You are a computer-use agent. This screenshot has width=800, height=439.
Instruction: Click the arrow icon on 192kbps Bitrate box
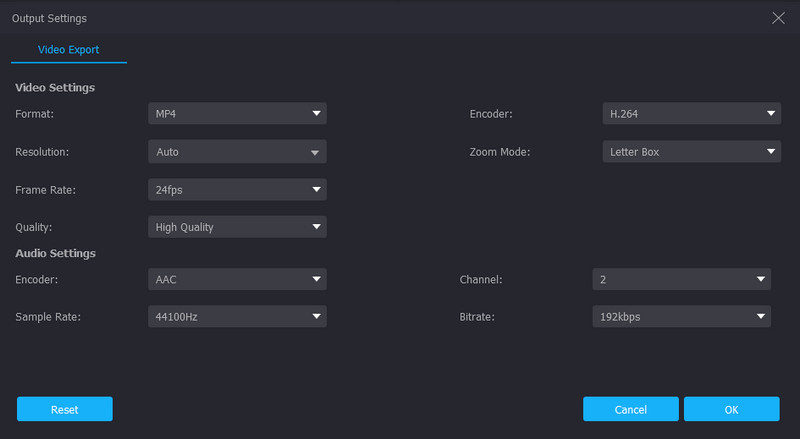coord(760,317)
